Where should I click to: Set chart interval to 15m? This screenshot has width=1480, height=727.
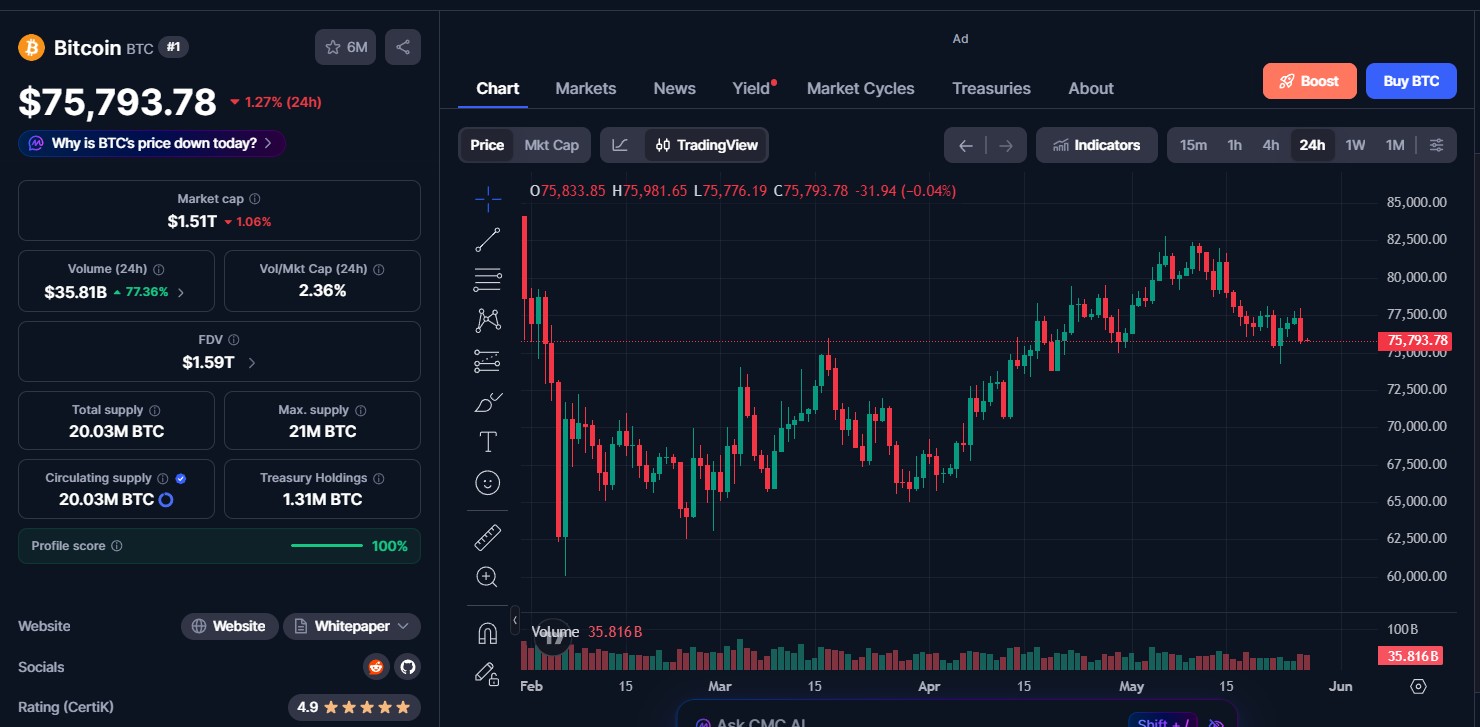tap(1193, 145)
